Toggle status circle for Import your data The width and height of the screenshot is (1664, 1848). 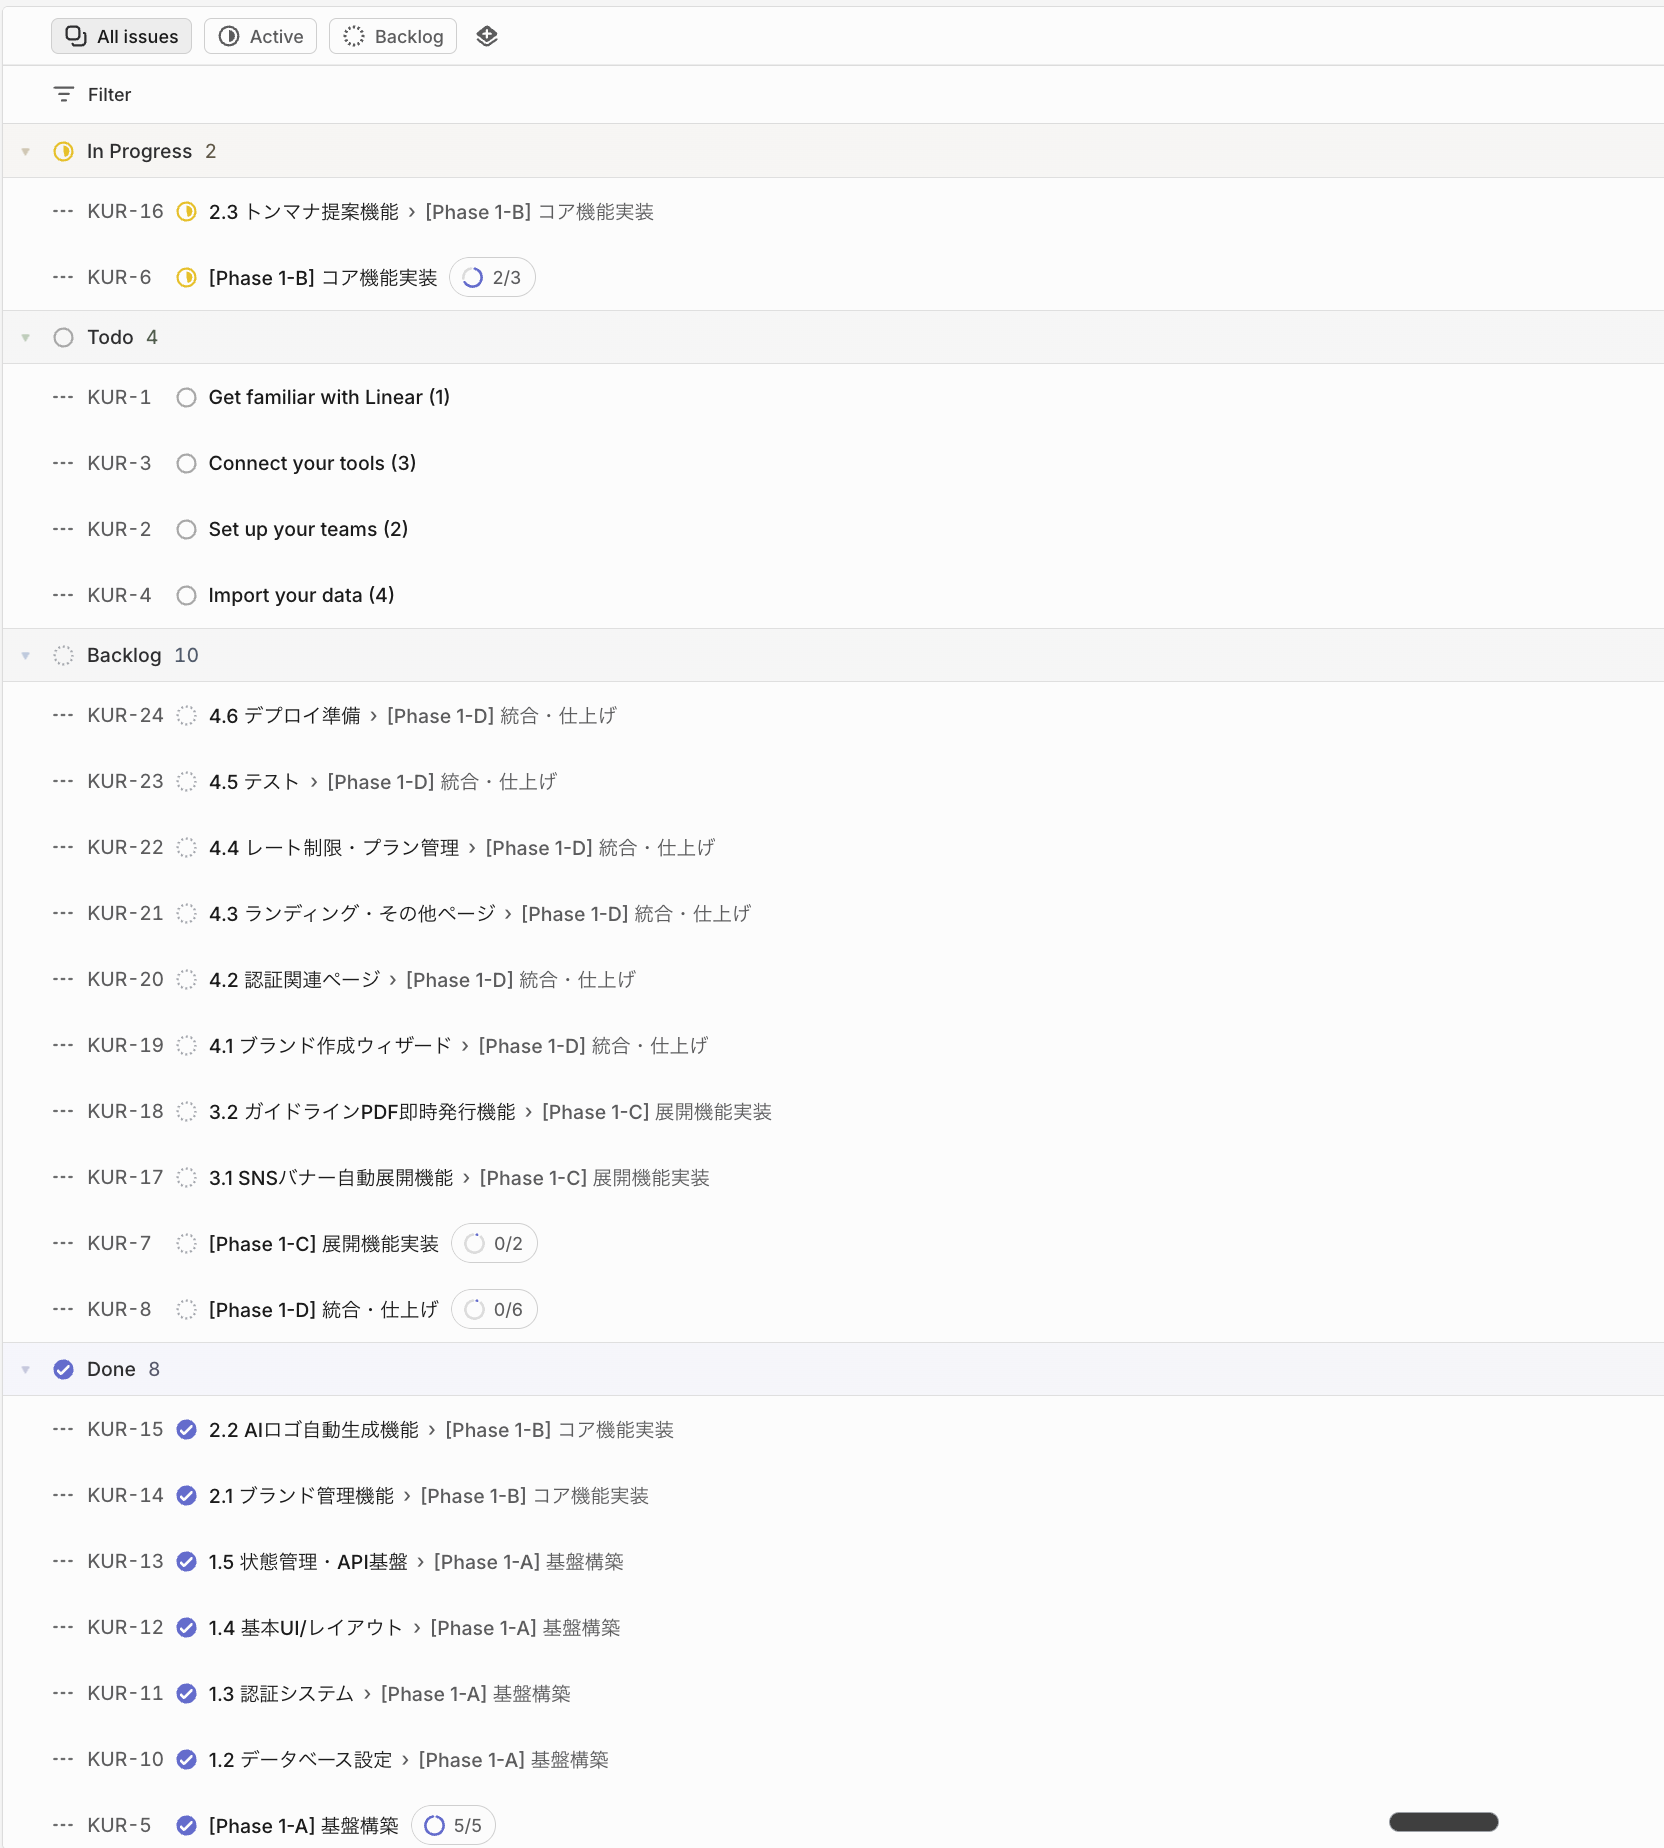[186, 596]
